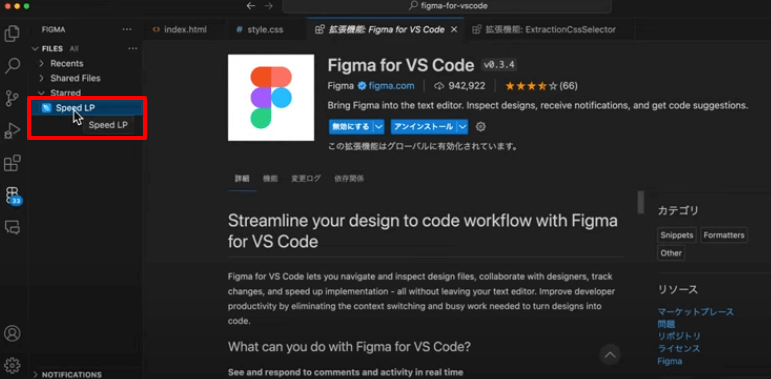Click the v0.3.4 version label

pos(499,65)
